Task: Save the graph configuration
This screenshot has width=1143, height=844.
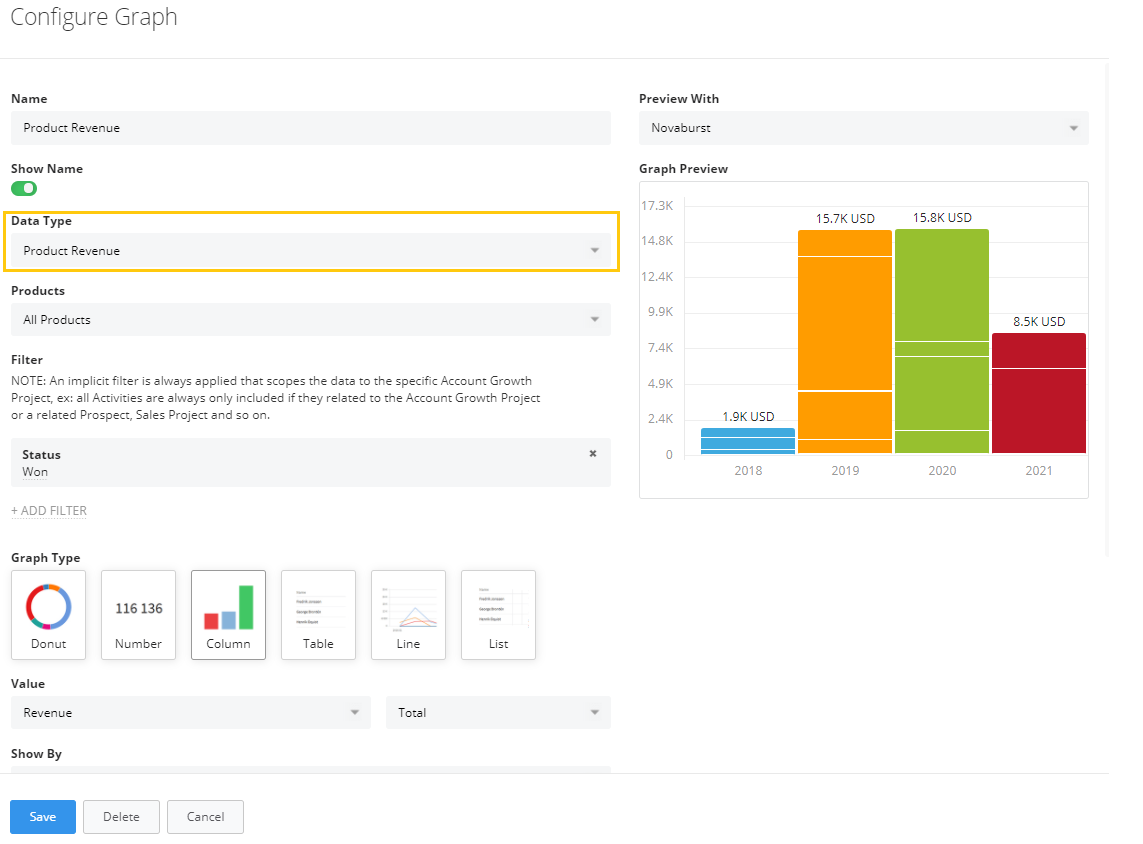Action: (42, 816)
